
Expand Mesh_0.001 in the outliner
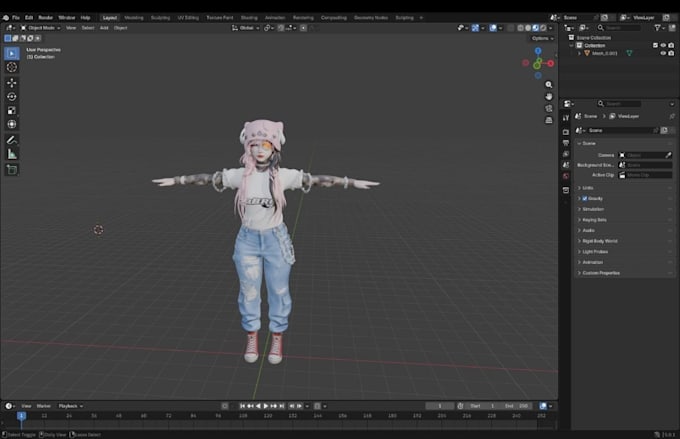(x=579, y=53)
